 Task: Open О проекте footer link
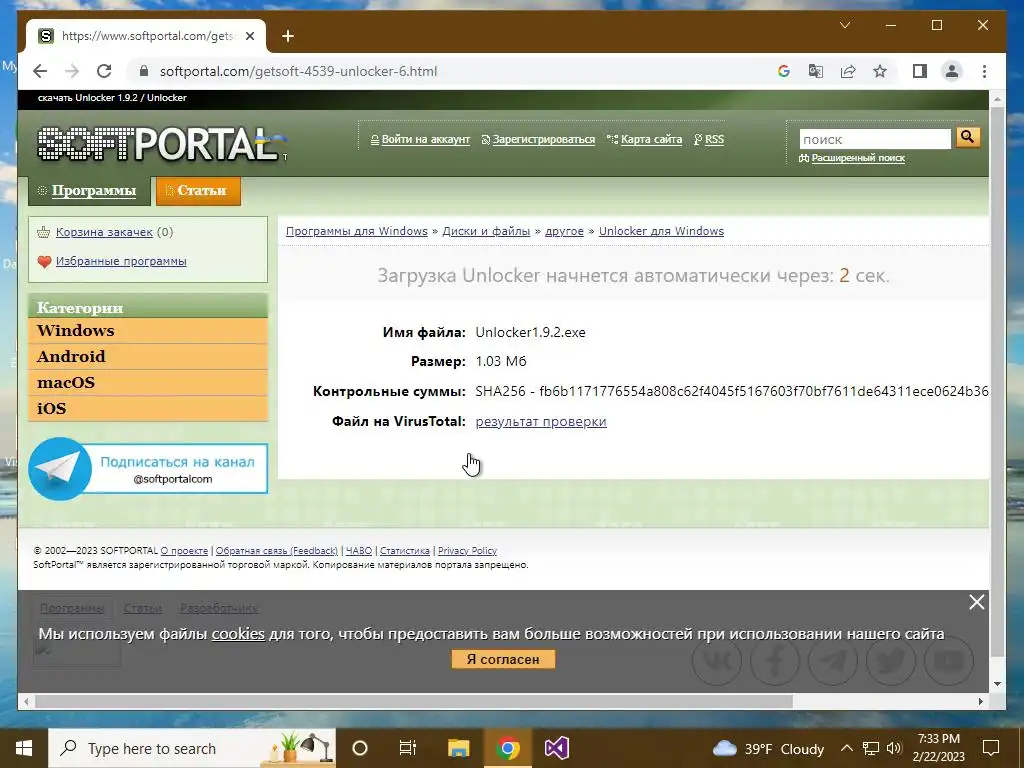click(184, 551)
